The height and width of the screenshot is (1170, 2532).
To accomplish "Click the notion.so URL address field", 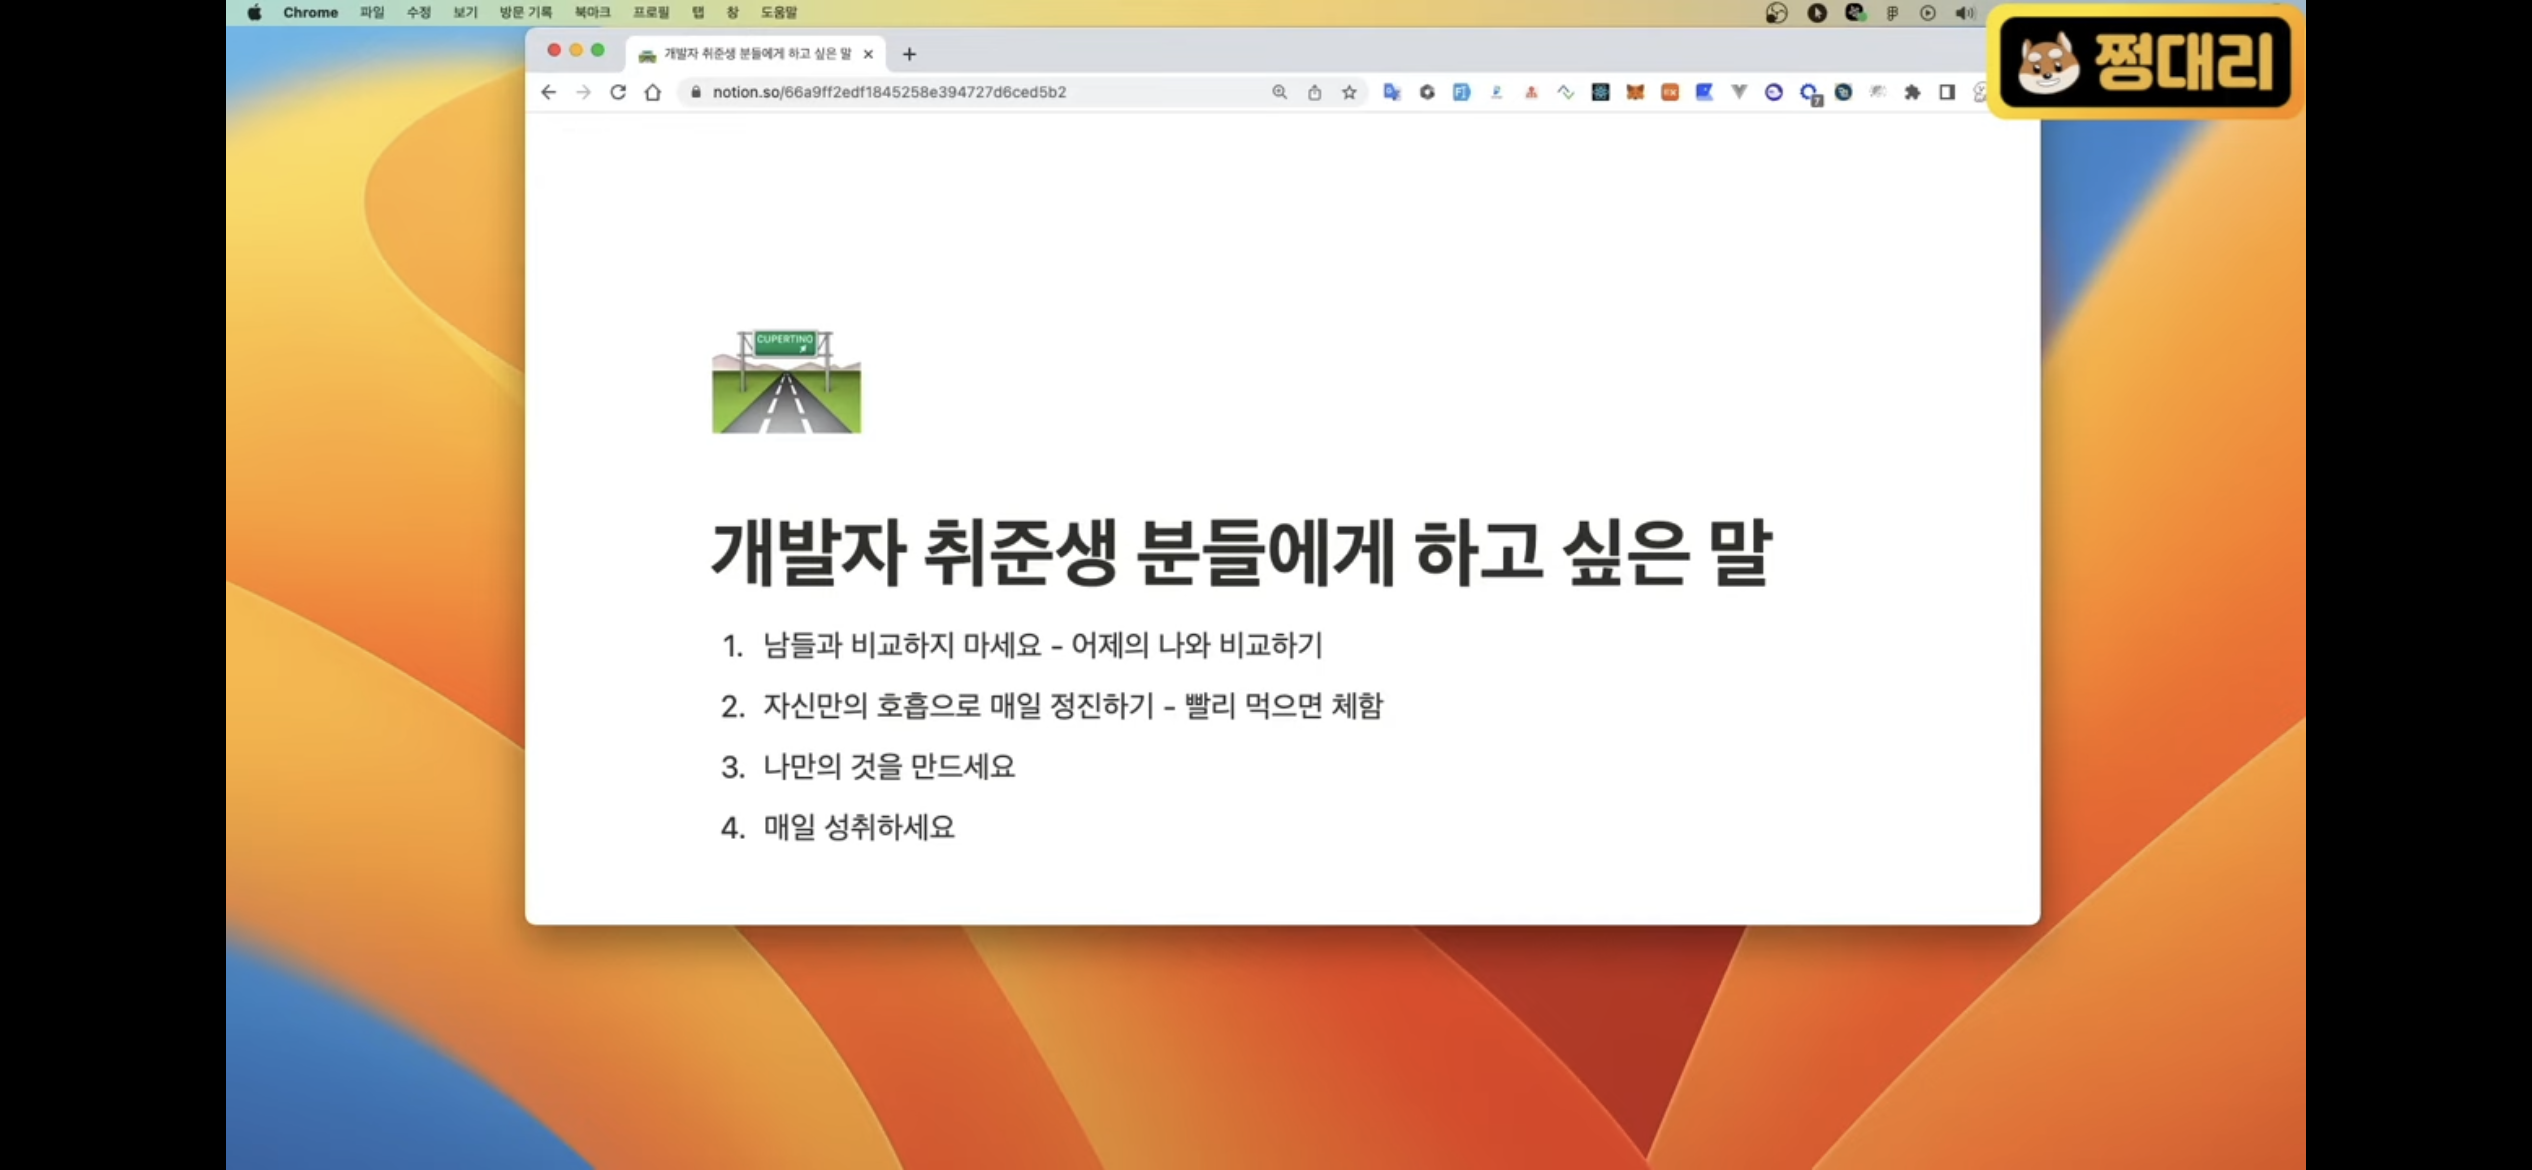I will (888, 92).
